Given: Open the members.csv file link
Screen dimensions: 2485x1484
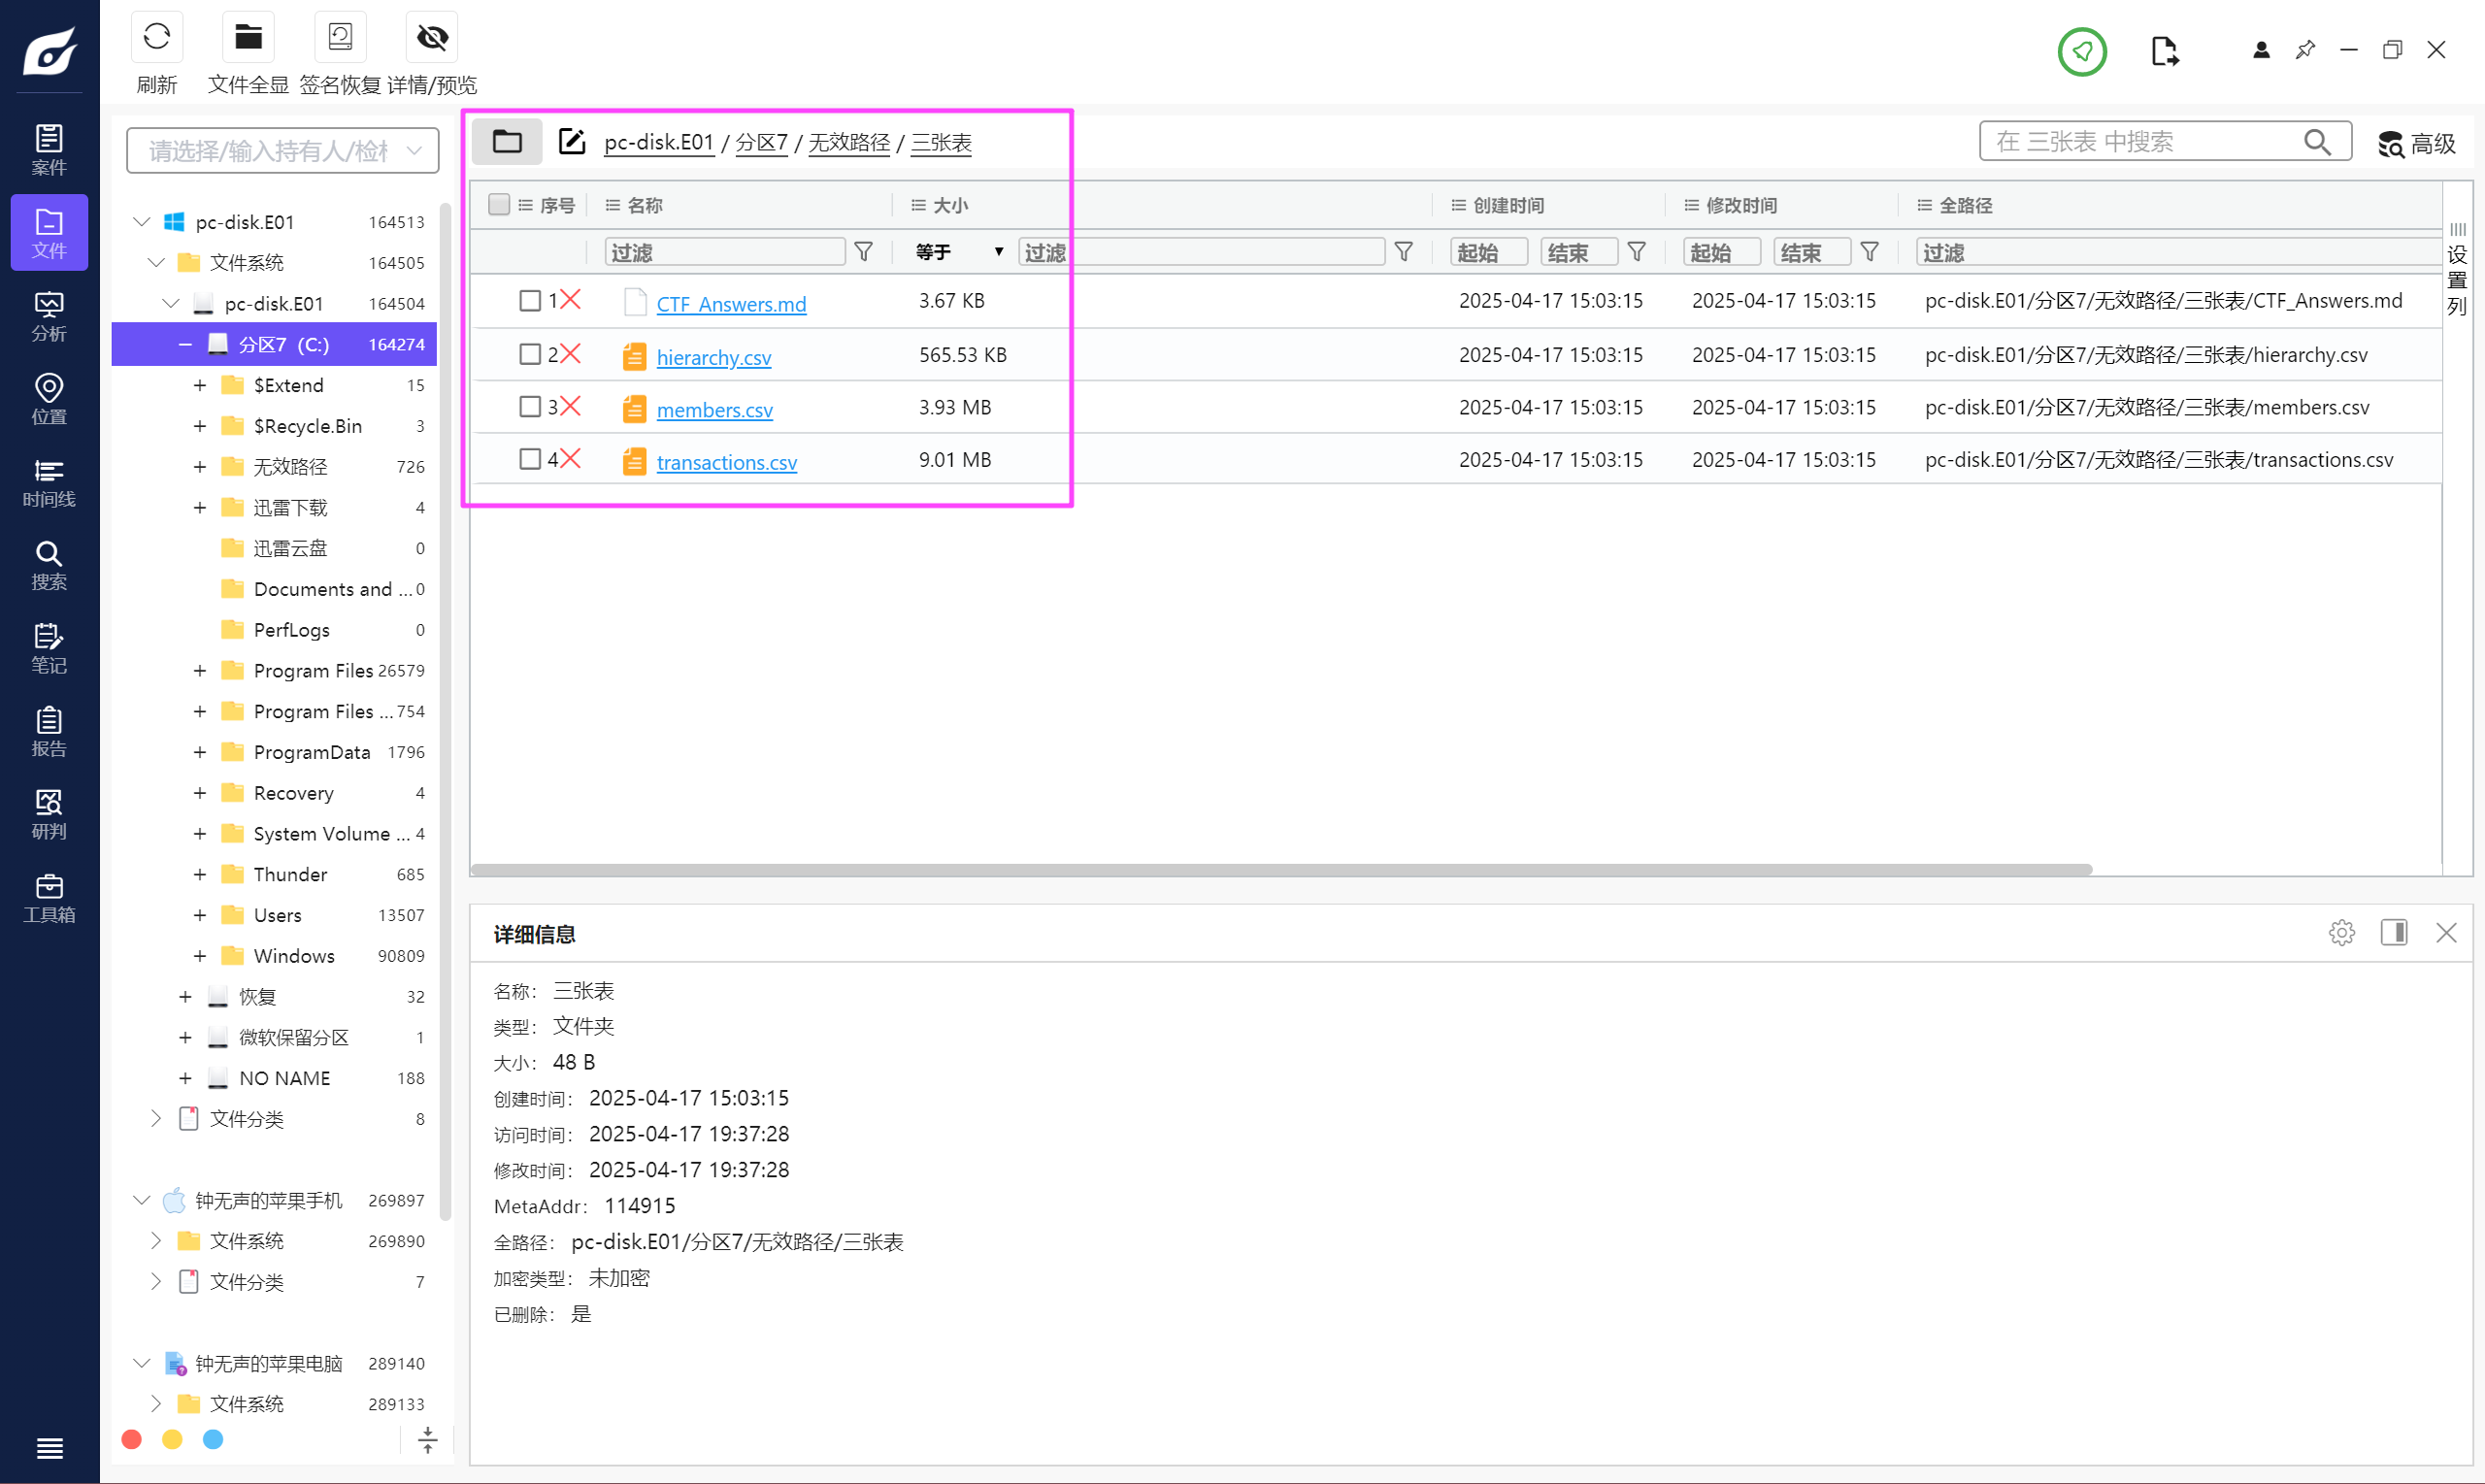Looking at the screenshot, I should point(714,410).
